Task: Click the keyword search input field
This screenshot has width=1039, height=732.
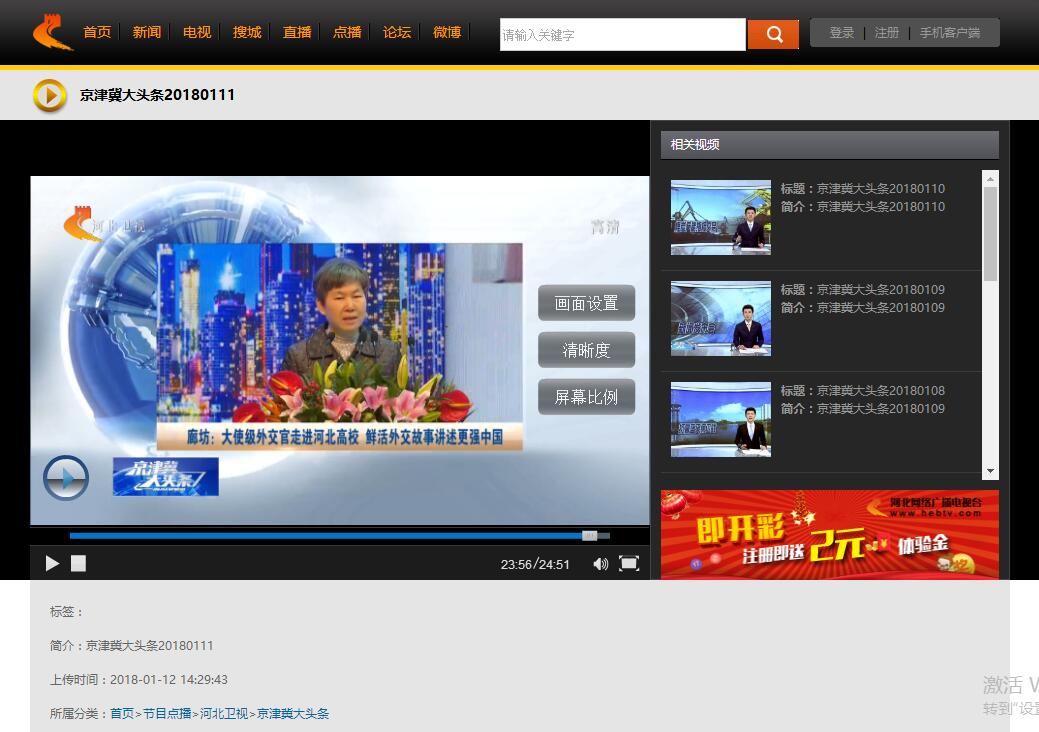Action: click(622, 35)
